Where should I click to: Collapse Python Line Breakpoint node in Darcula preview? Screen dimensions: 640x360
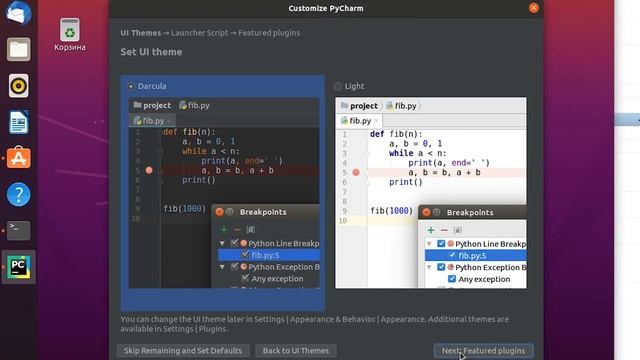coord(222,243)
